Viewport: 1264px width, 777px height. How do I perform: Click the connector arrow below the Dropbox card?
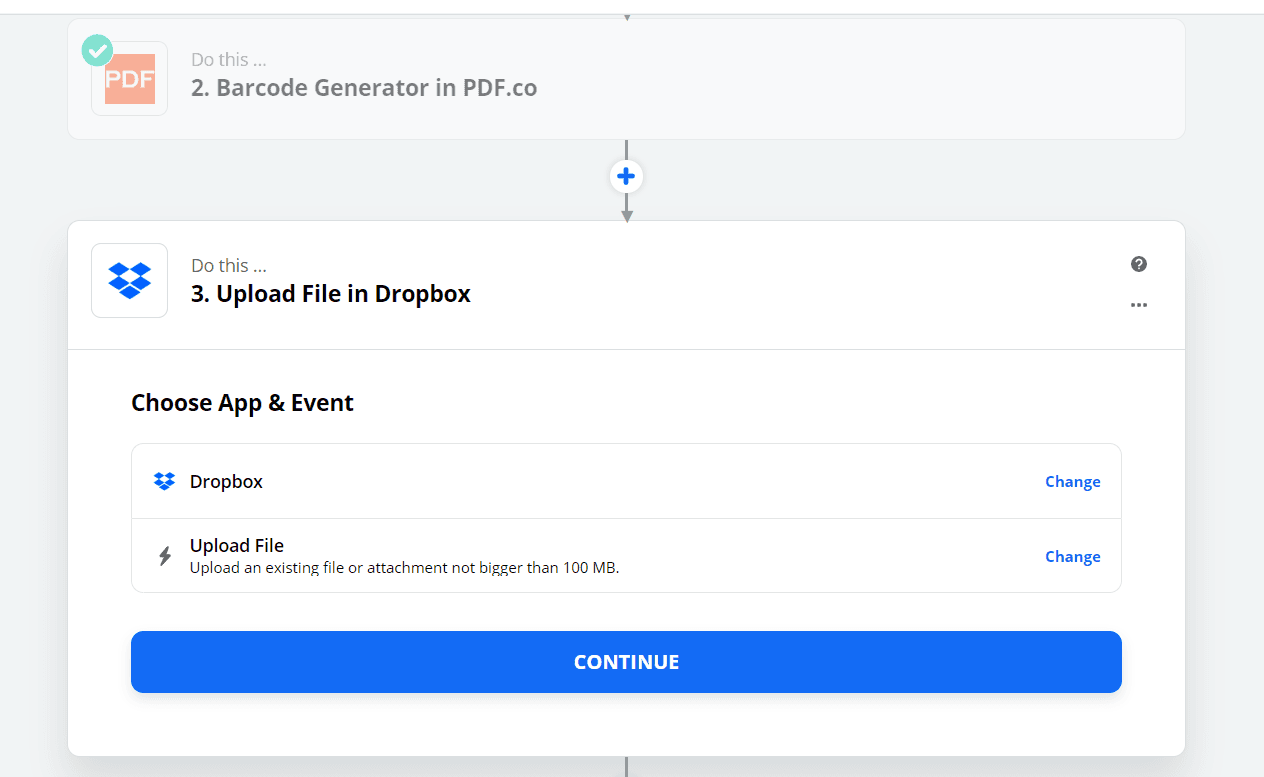click(626, 765)
